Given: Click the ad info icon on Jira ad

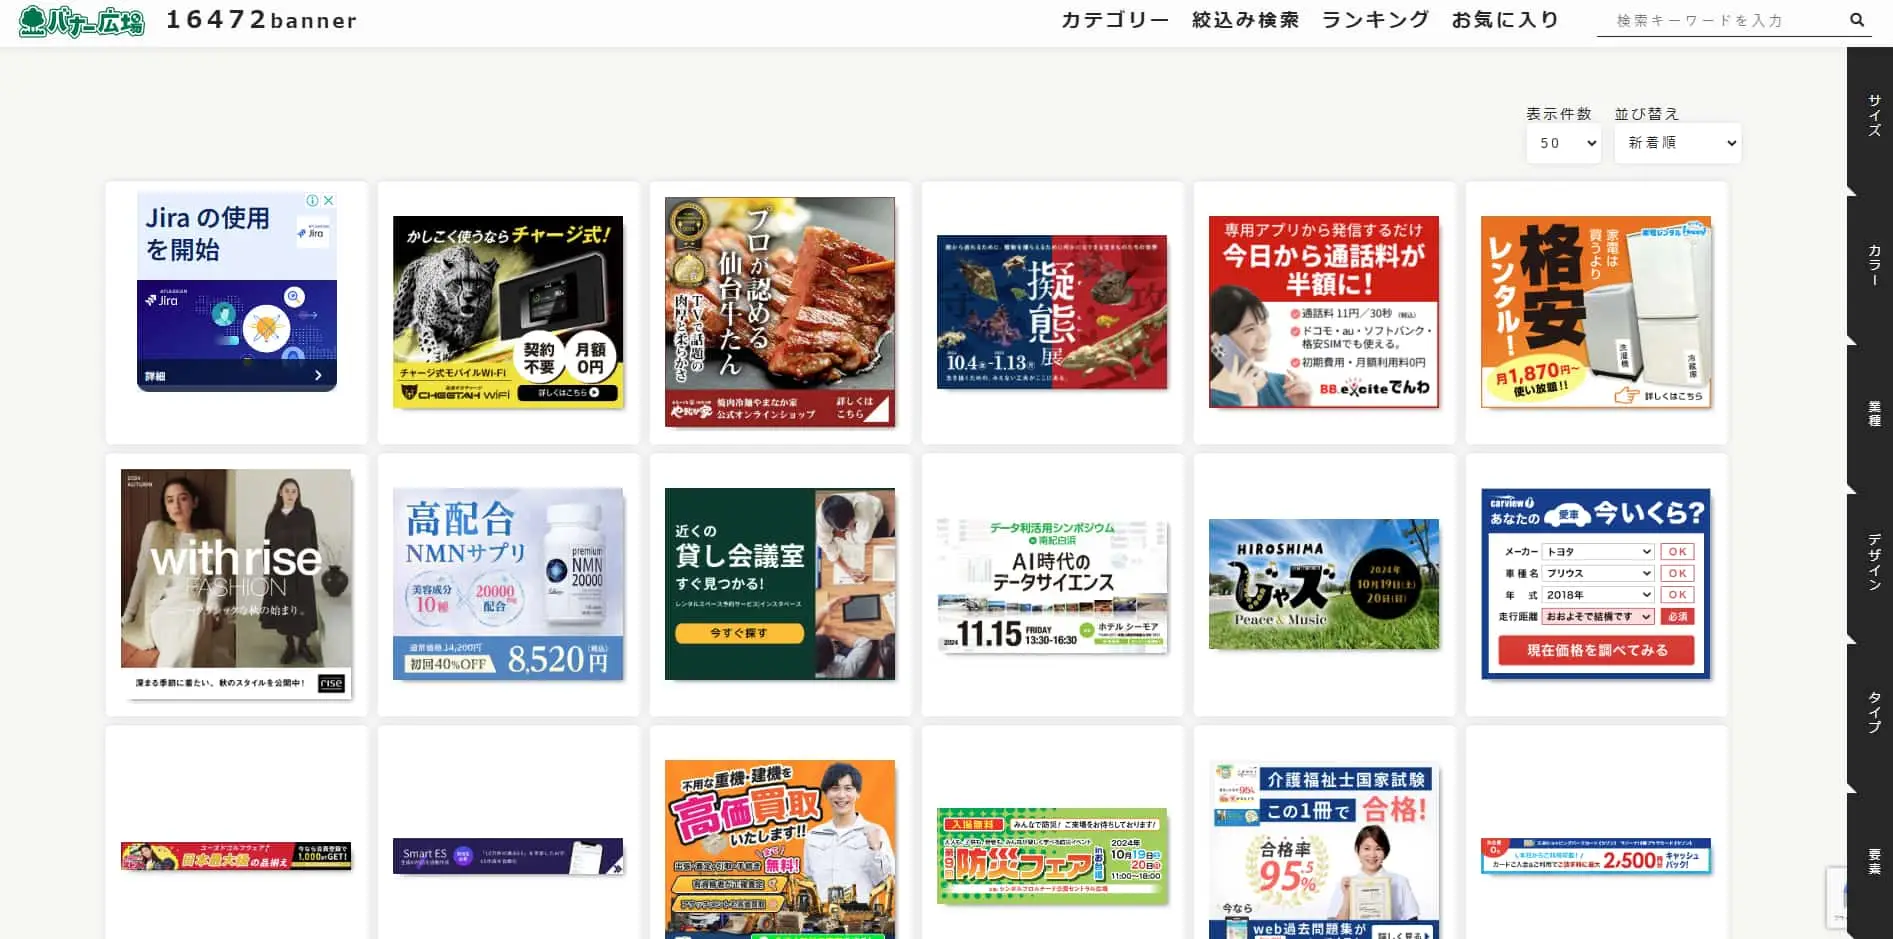Looking at the screenshot, I should [312, 201].
